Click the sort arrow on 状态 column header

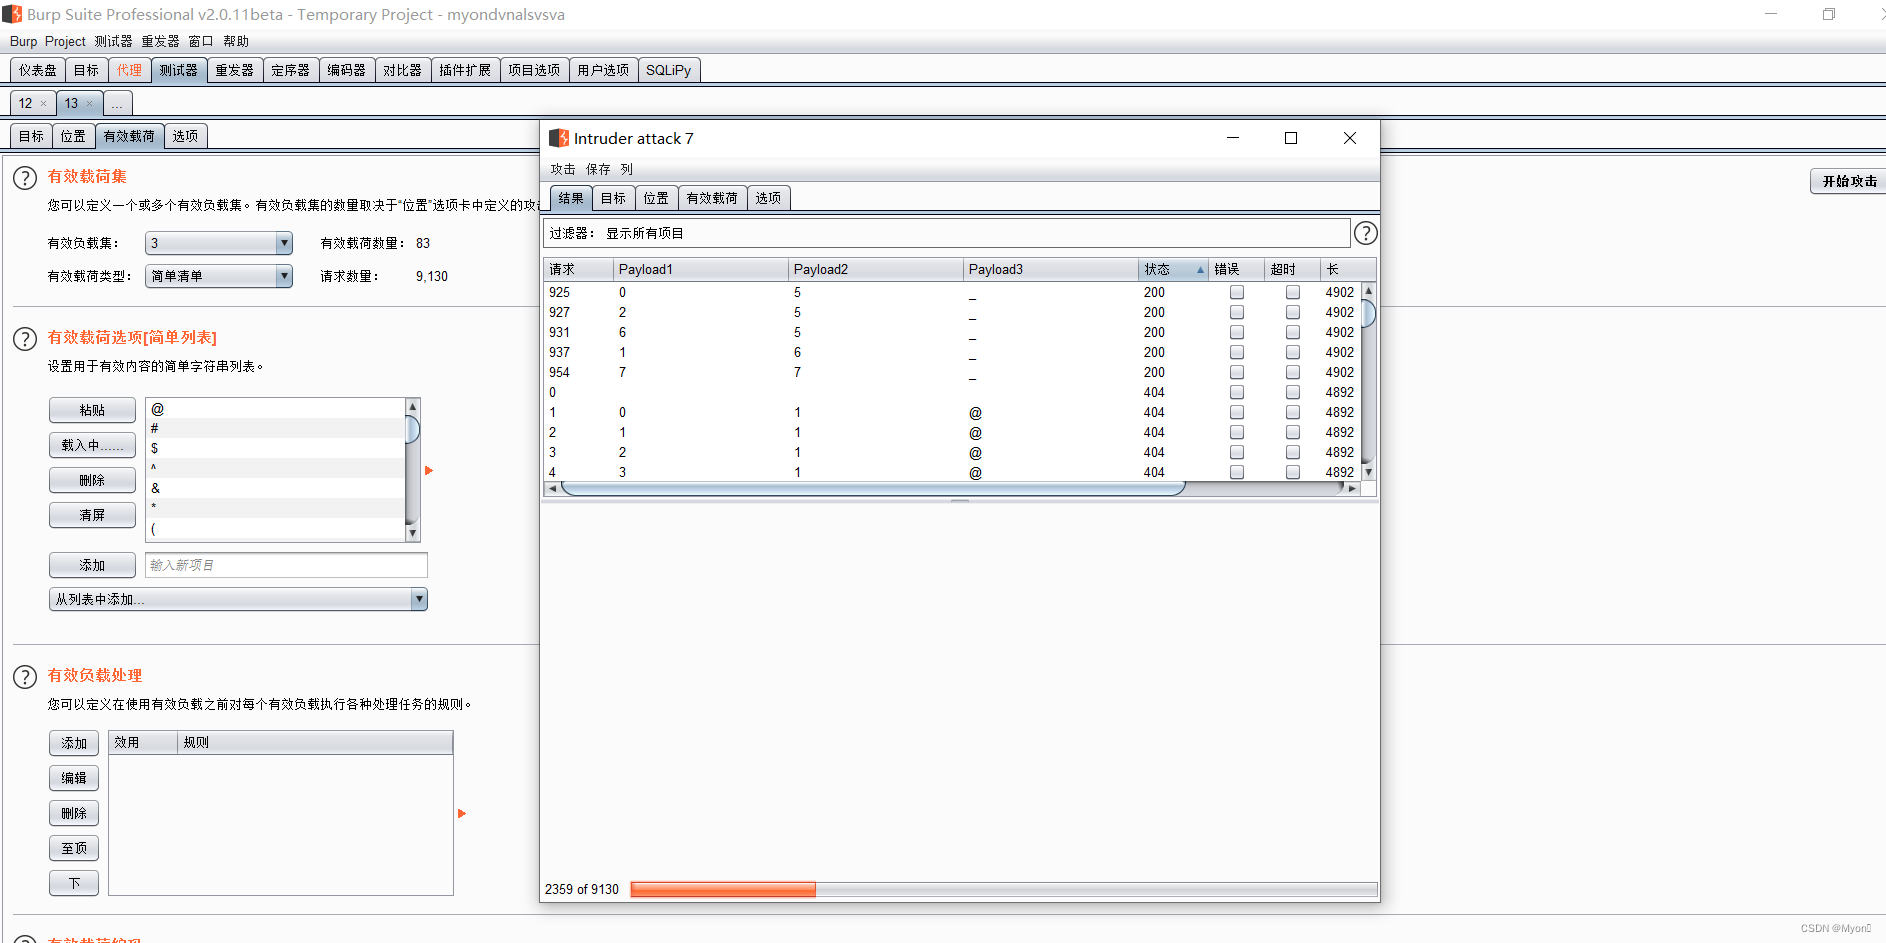coord(1200,270)
